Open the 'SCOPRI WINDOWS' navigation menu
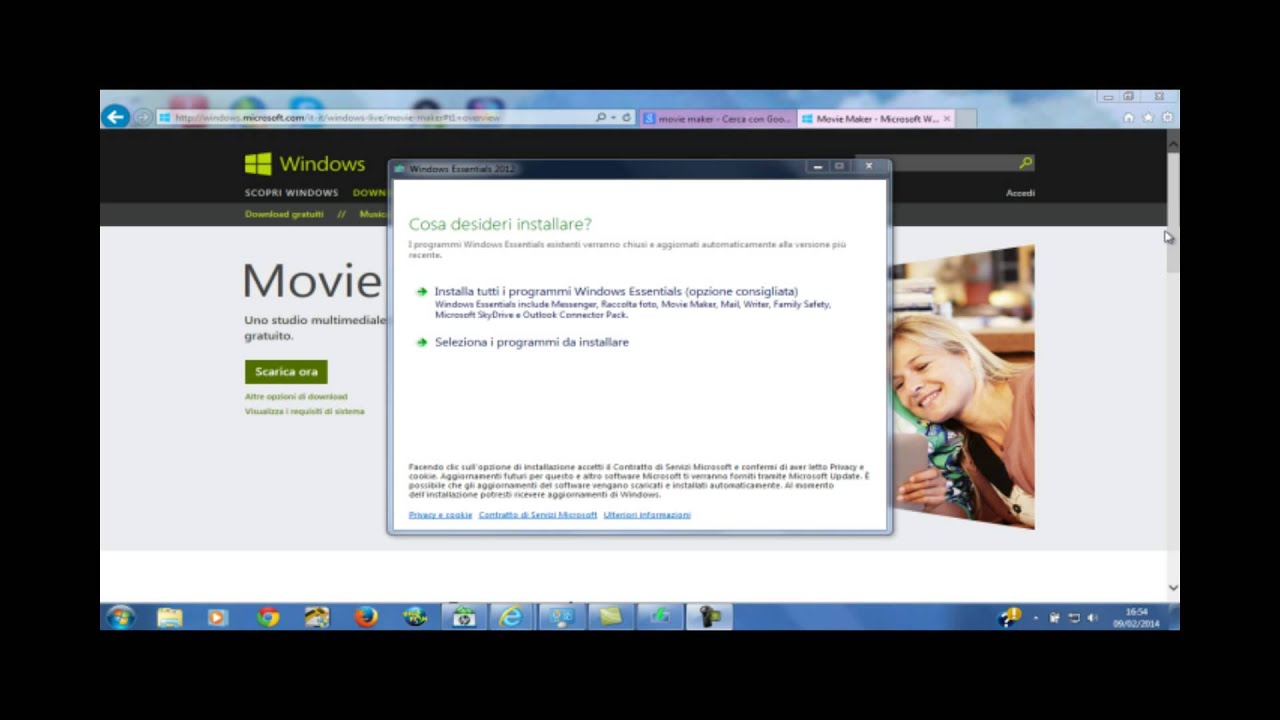This screenshot has width=1280, height=720. pyautogui.click(x=291, y=192)
